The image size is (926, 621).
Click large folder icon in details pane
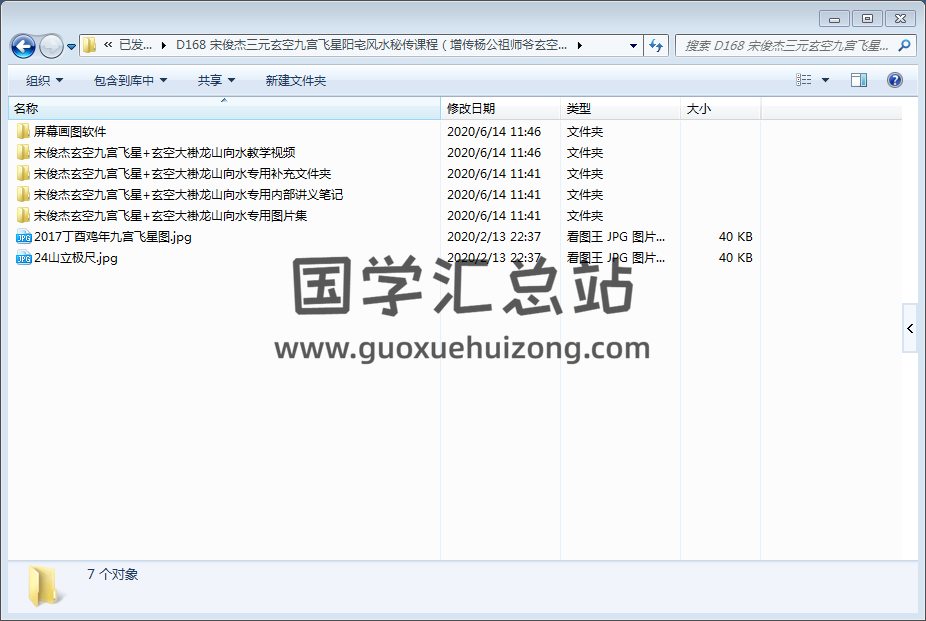pos(45,586)
